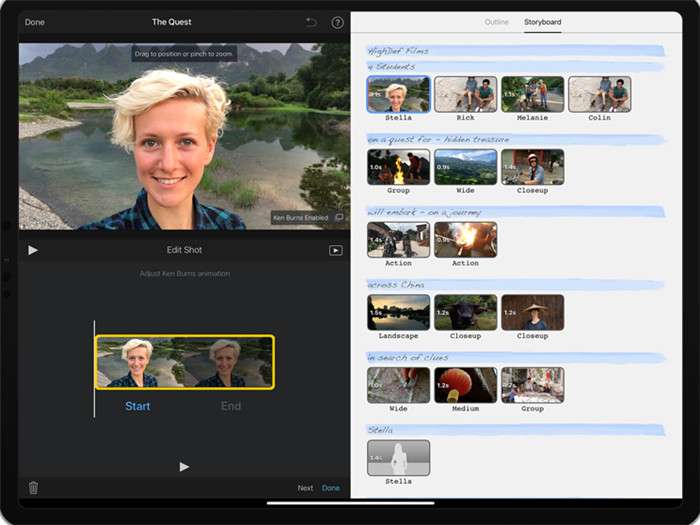Select the empty Stella placeholder shot
The height and width of the screenshot is (525, 700).
pos(398,458)
